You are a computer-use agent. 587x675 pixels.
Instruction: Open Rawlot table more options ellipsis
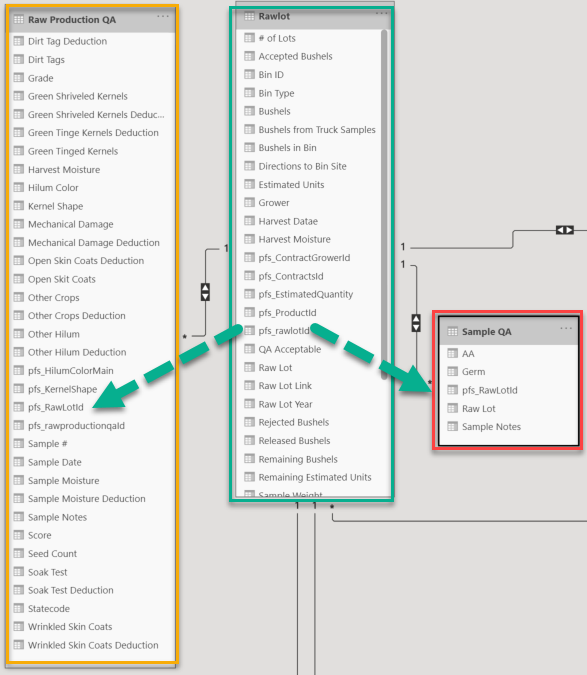tap(381, 13)
